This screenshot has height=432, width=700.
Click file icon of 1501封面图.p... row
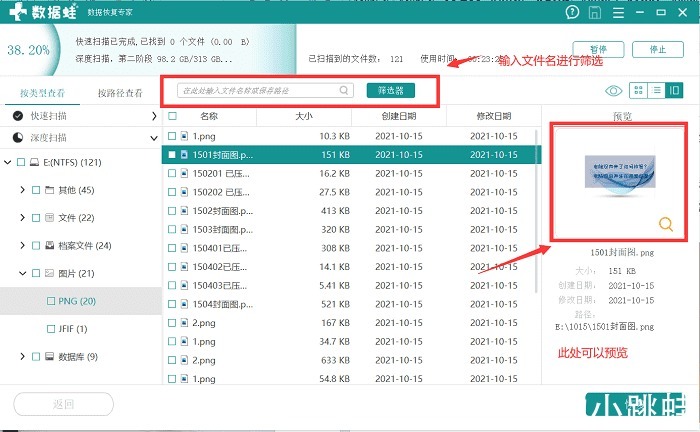tap(184, 155)
